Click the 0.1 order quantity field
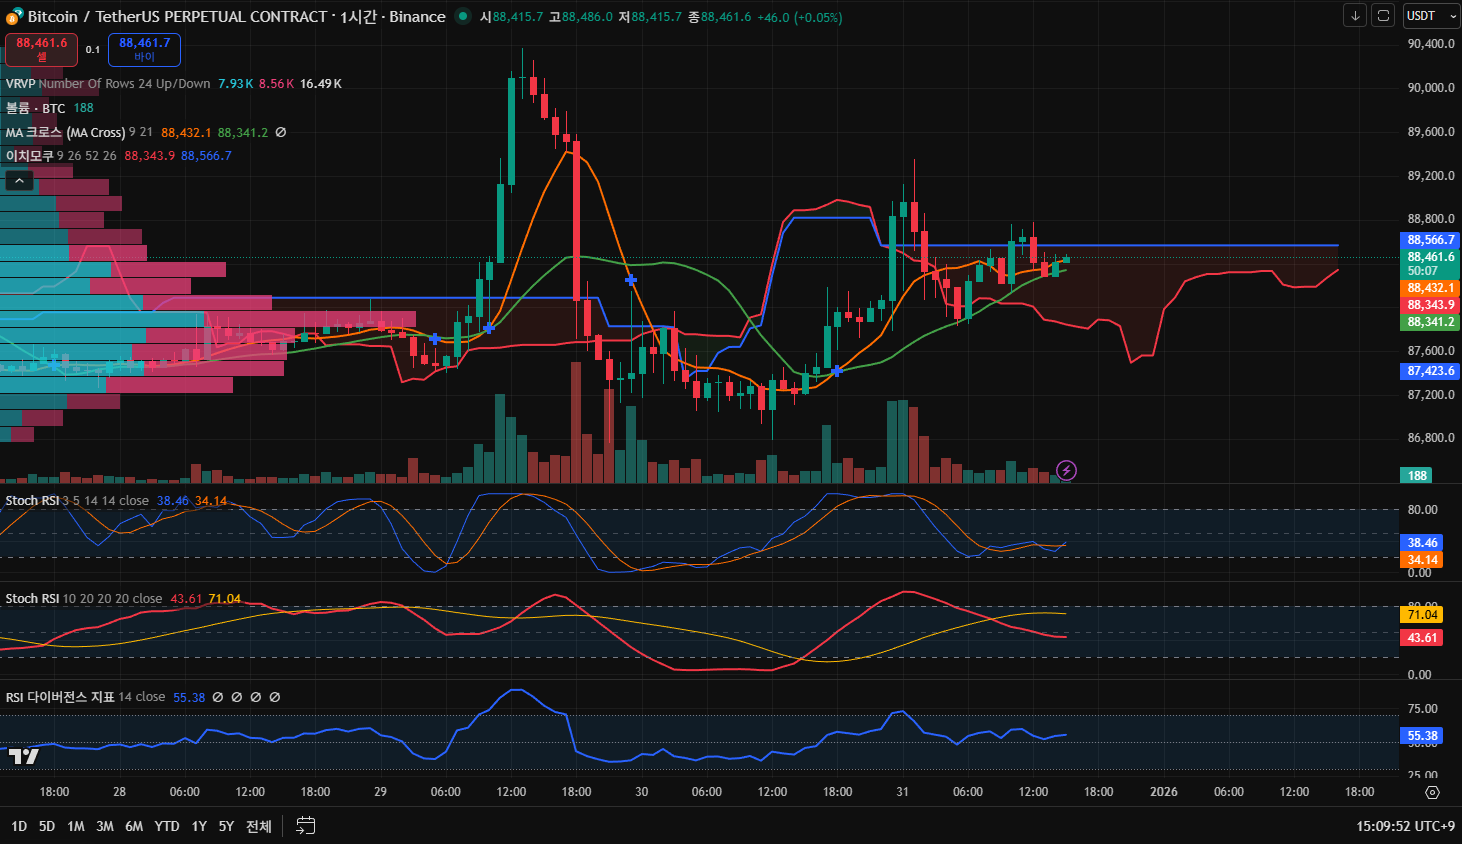Screen dimensions: 1462x844 click(93, 50)
